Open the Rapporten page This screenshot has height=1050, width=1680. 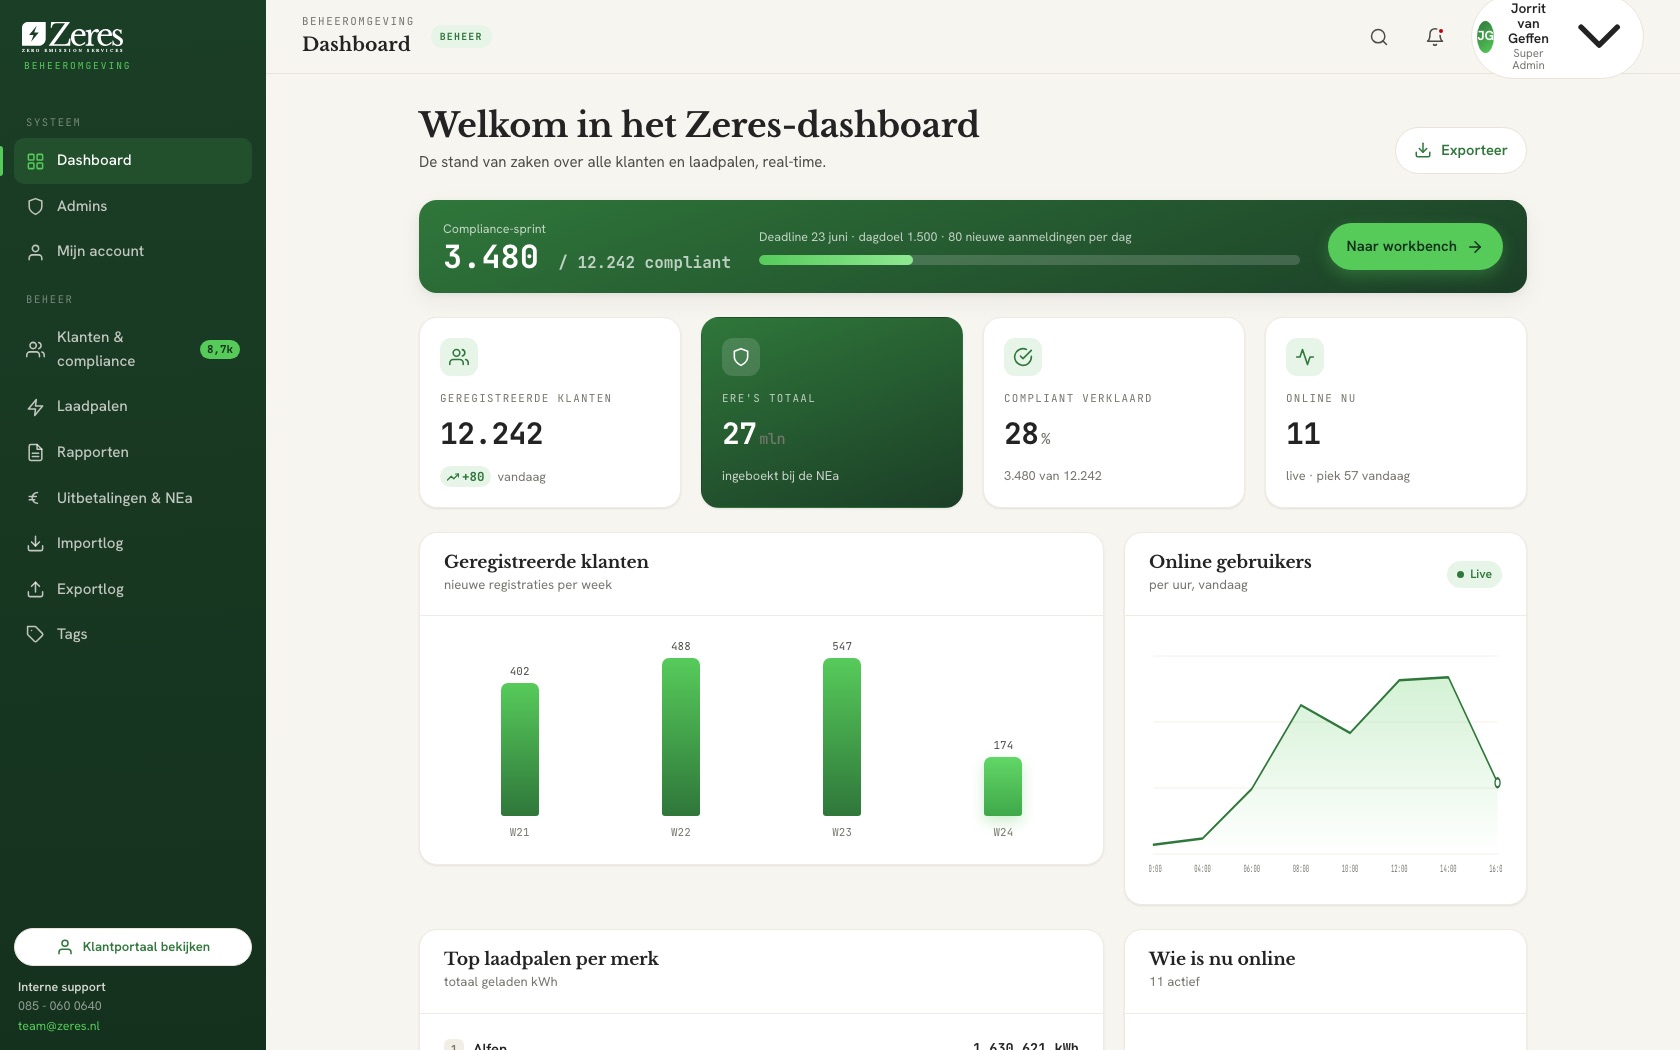133,452
